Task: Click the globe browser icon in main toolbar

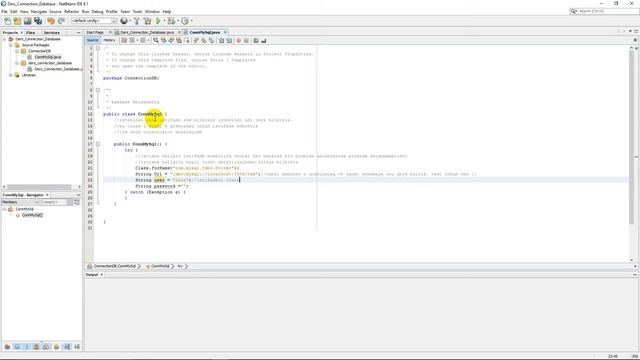Action: [124, 21]
